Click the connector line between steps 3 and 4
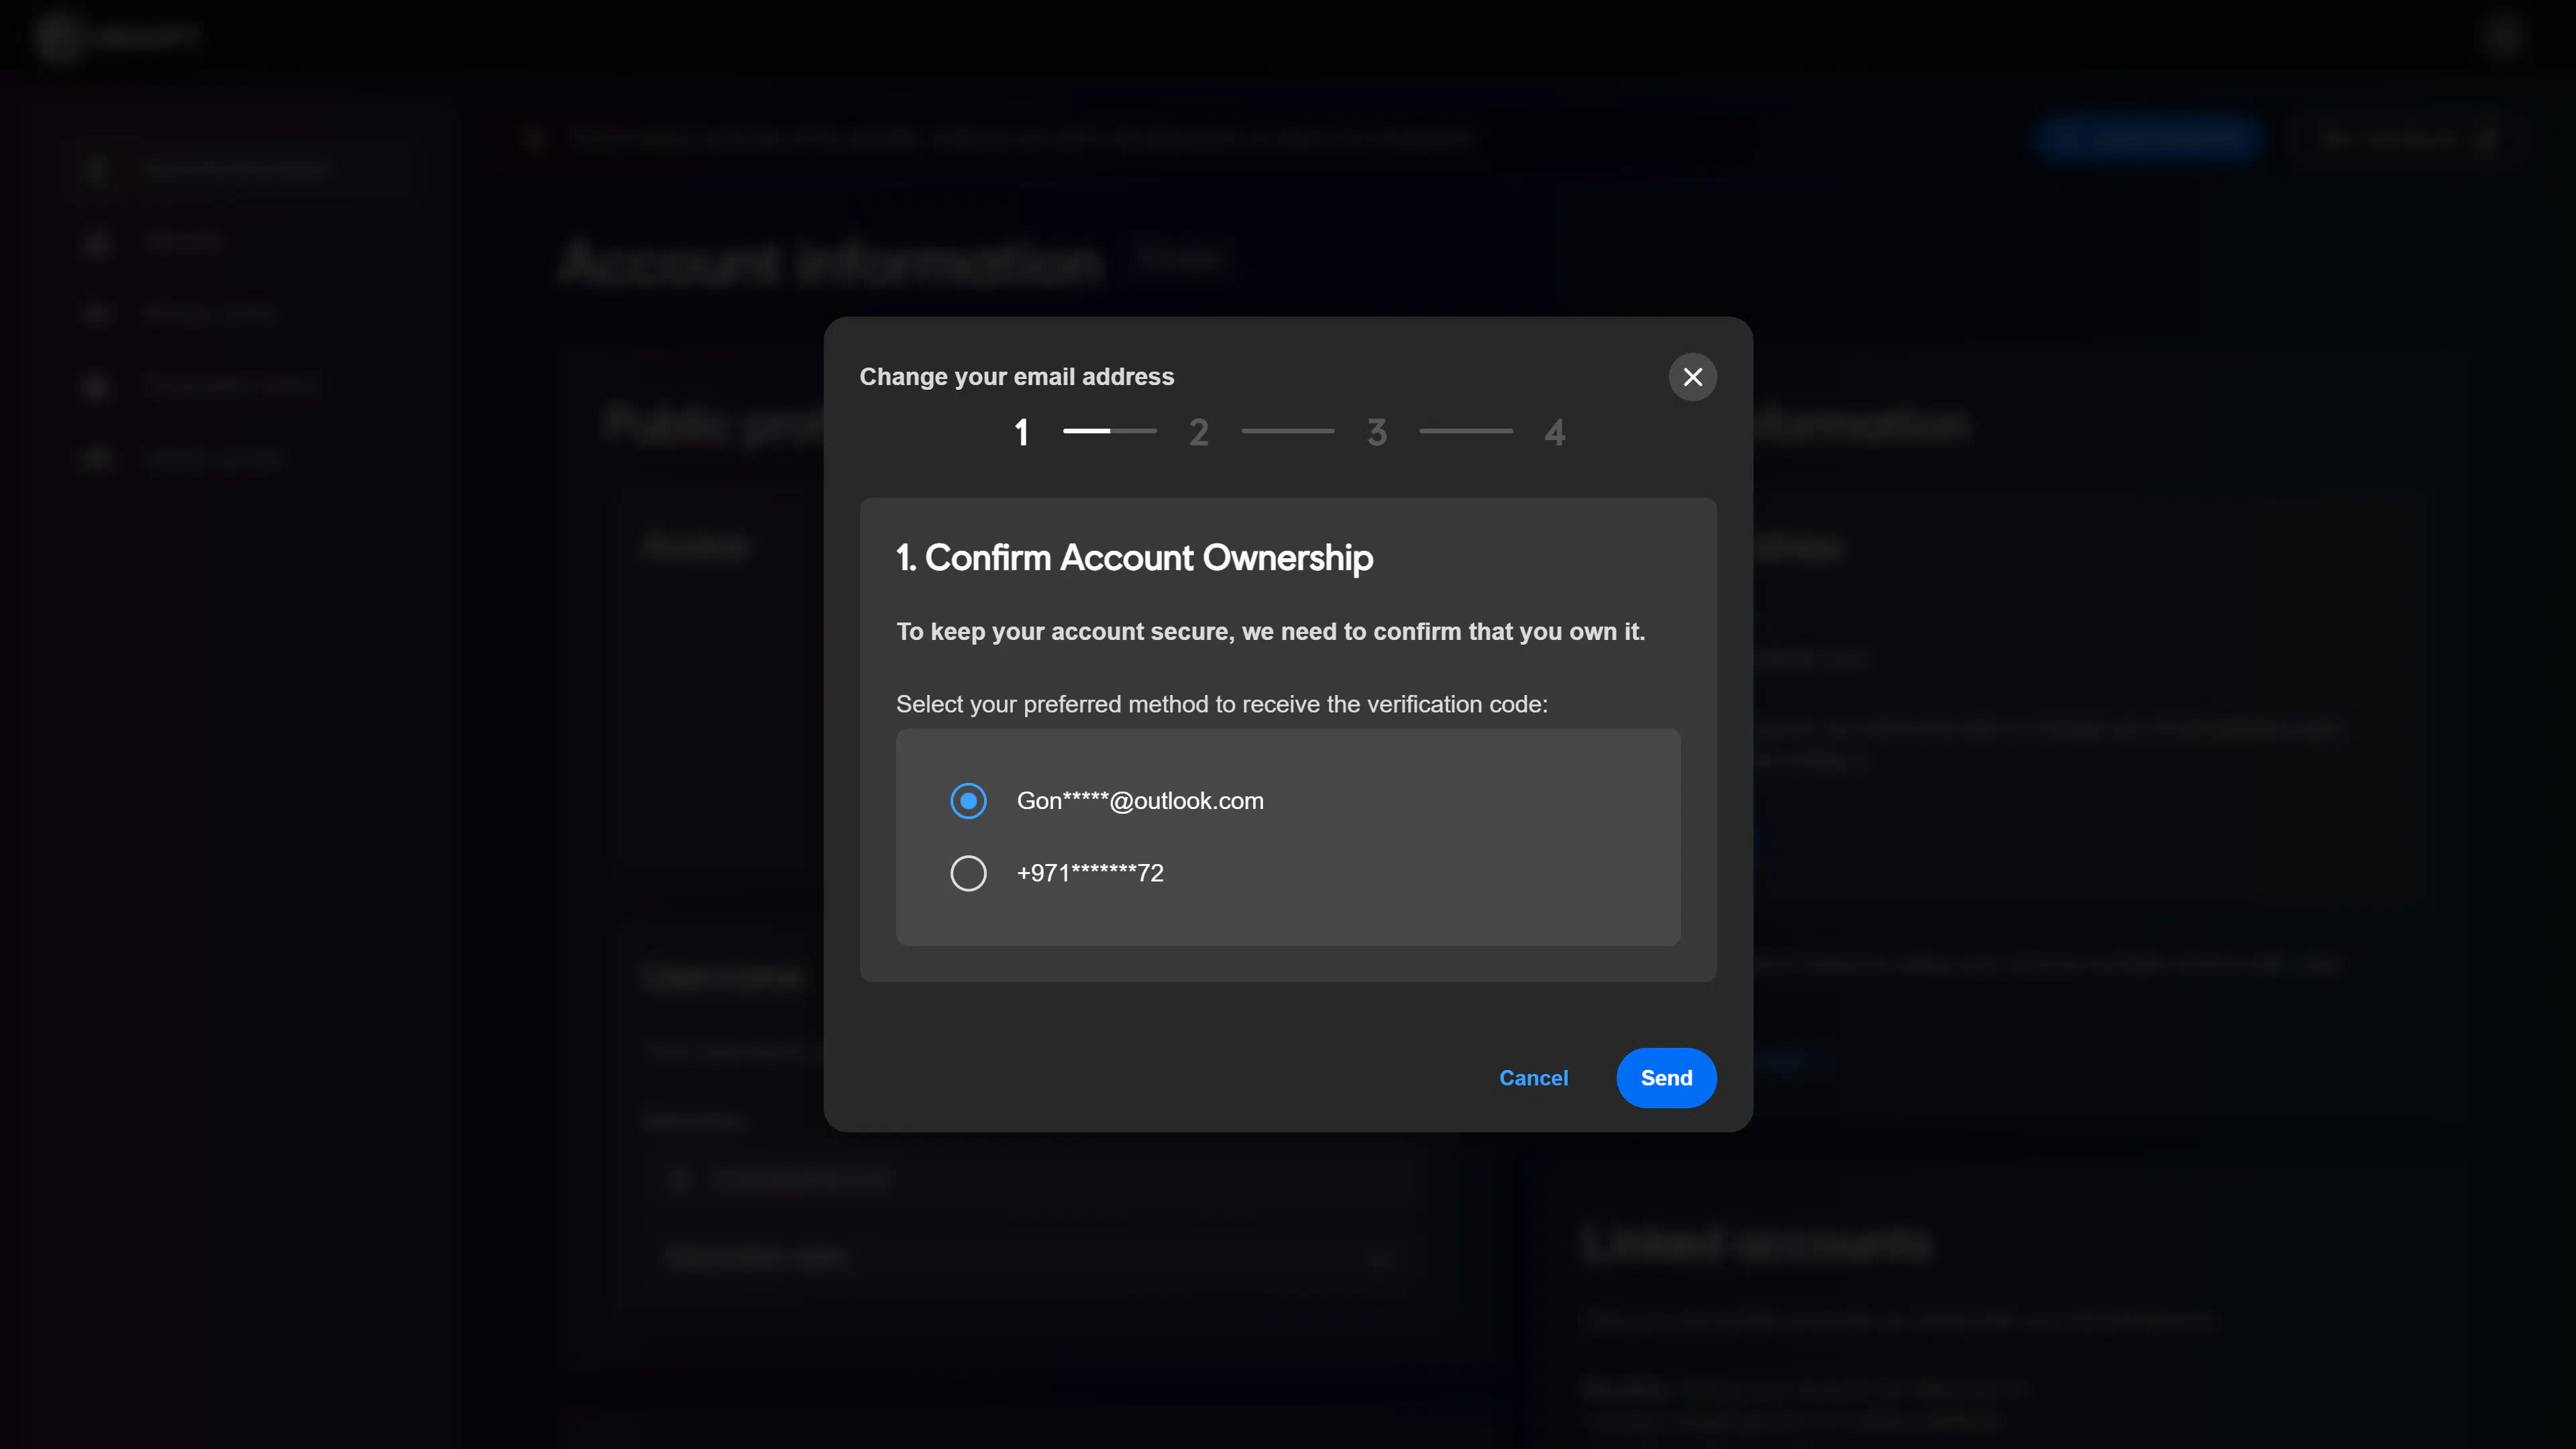Viewport: 2576px width, 1449px height. pos(1465,431)
